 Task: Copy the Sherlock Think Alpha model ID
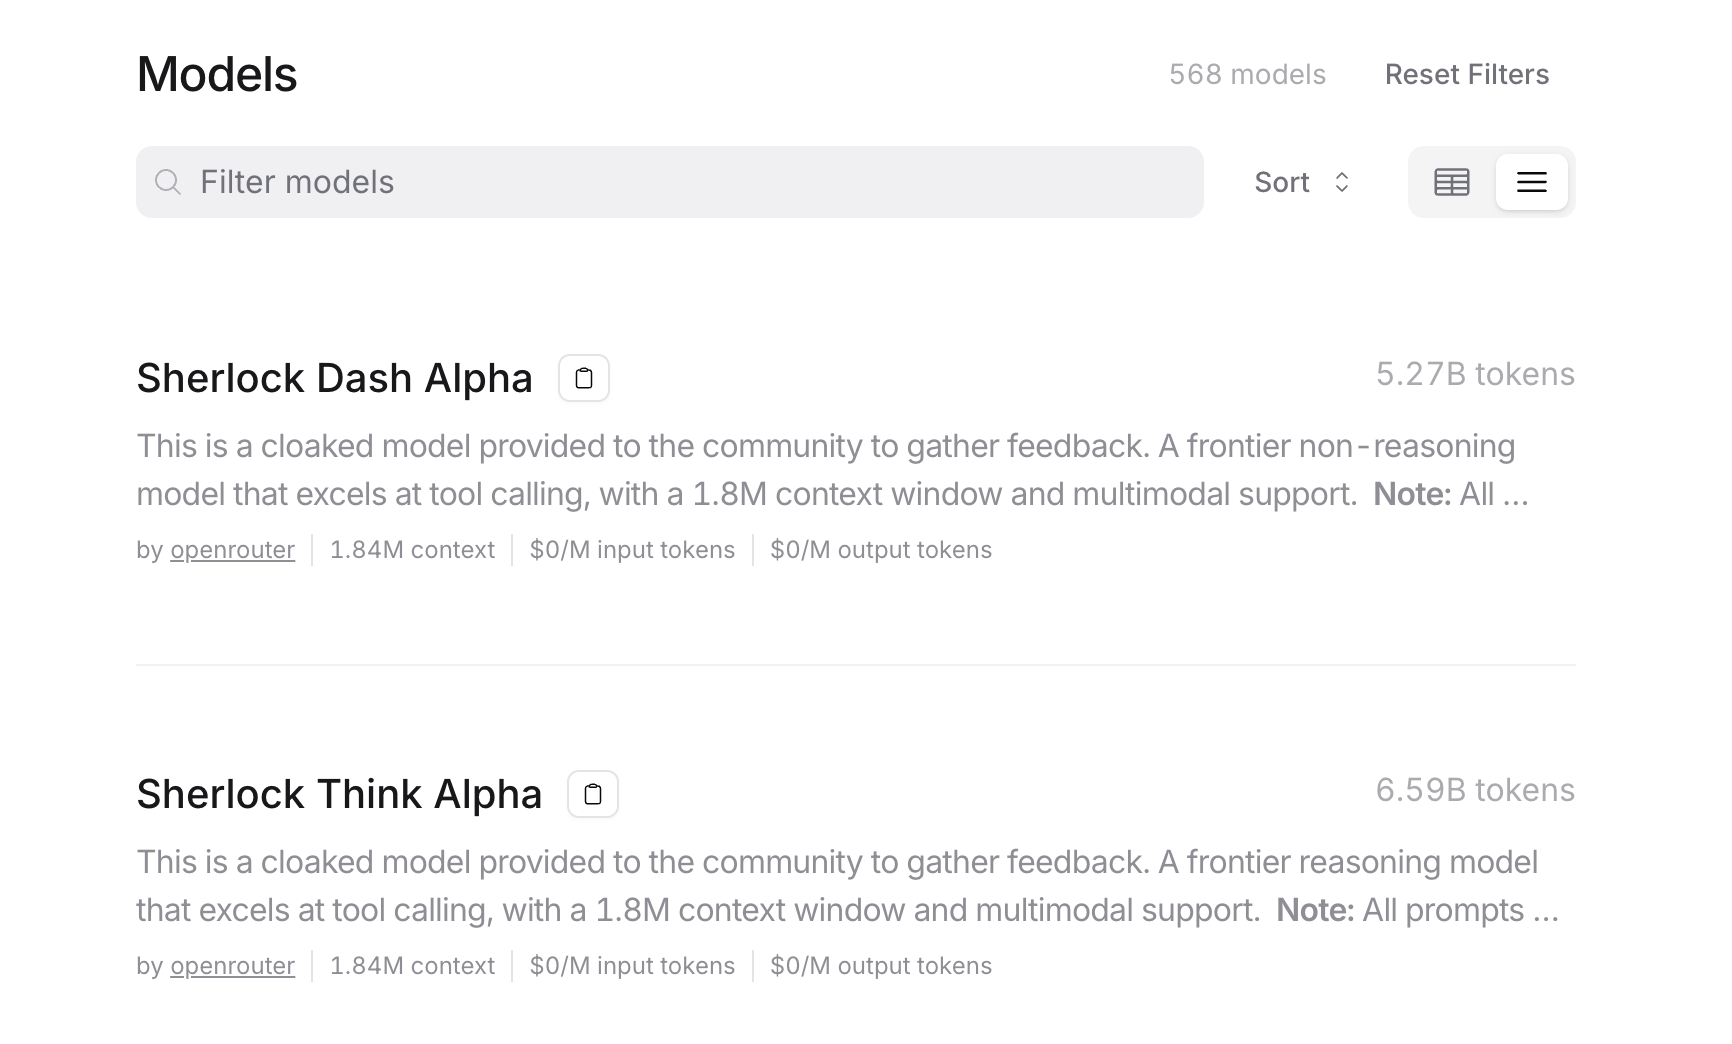pos(593,794)
